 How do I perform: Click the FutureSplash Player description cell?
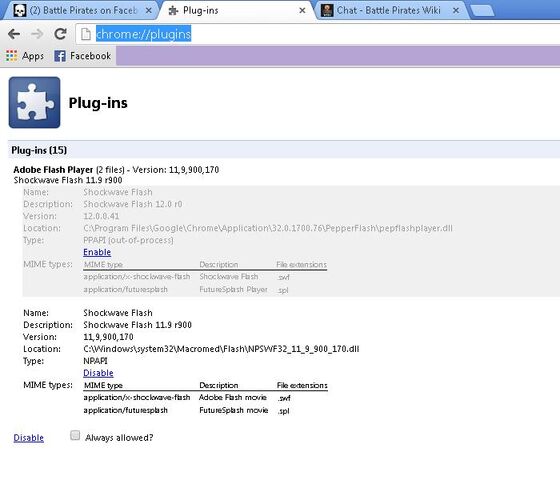click(x=233, y=290)
